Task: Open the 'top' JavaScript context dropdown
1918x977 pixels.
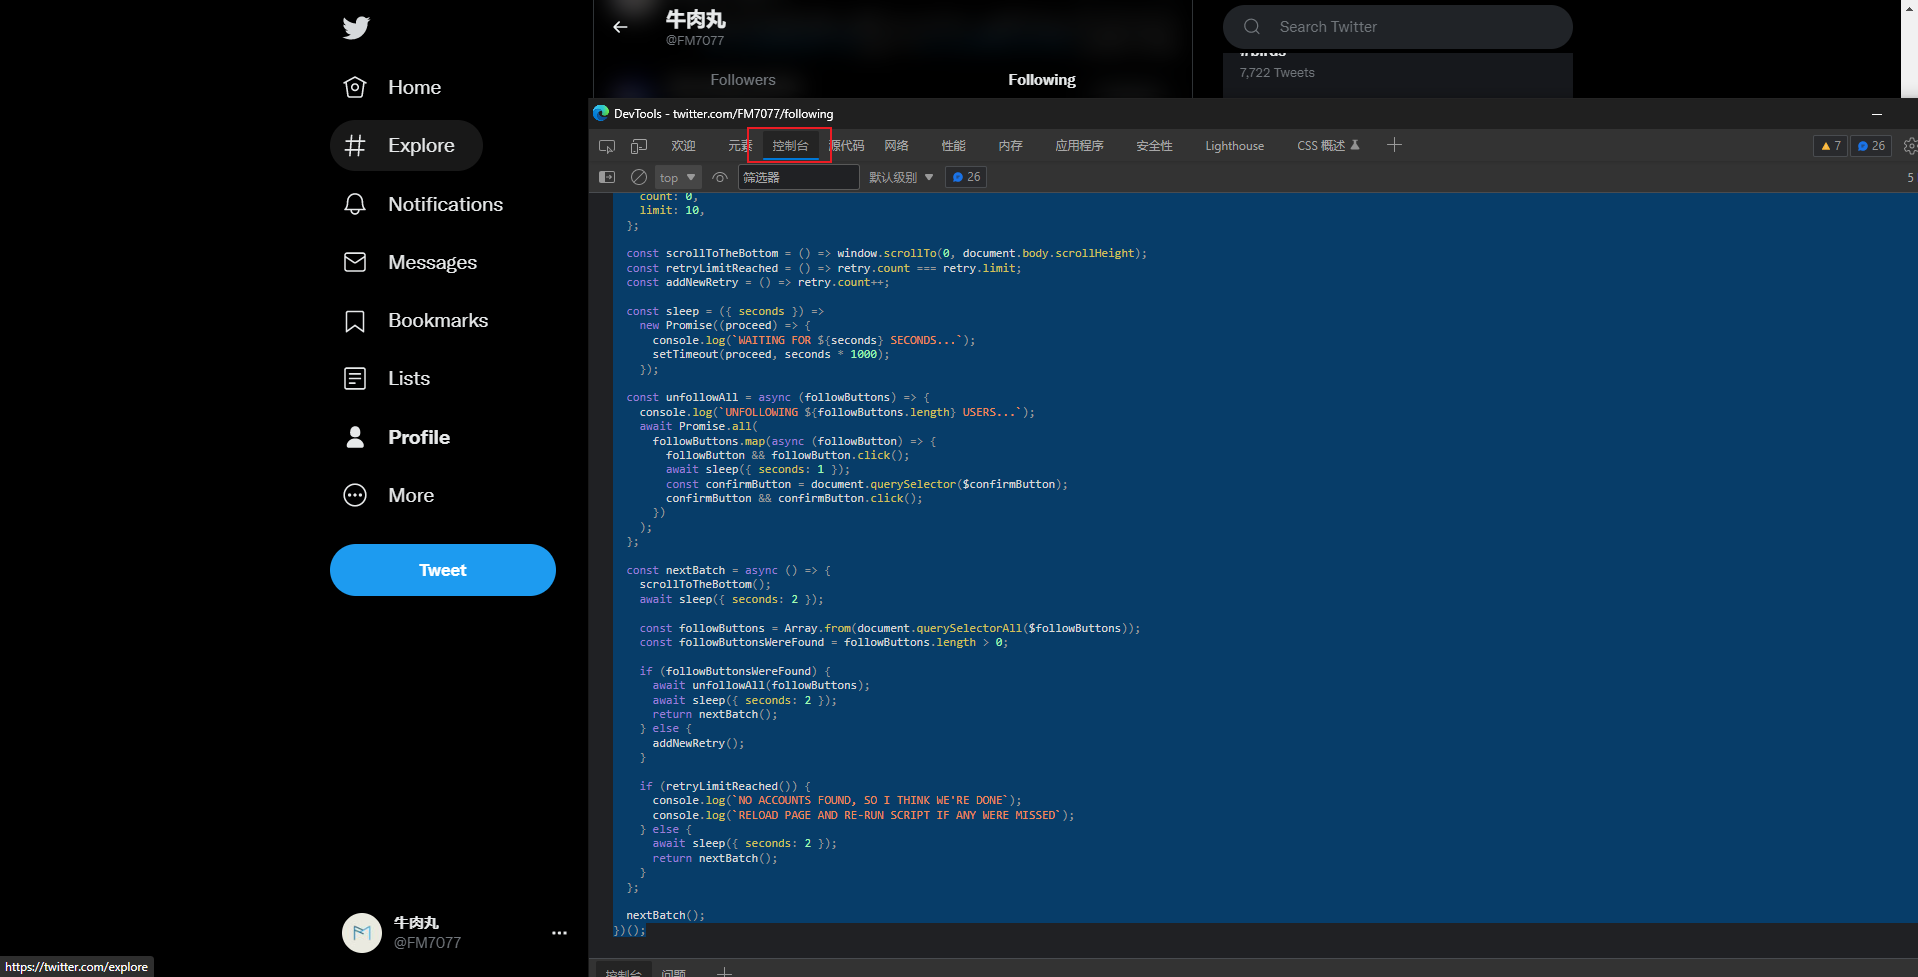Action: tap(677, 177)
